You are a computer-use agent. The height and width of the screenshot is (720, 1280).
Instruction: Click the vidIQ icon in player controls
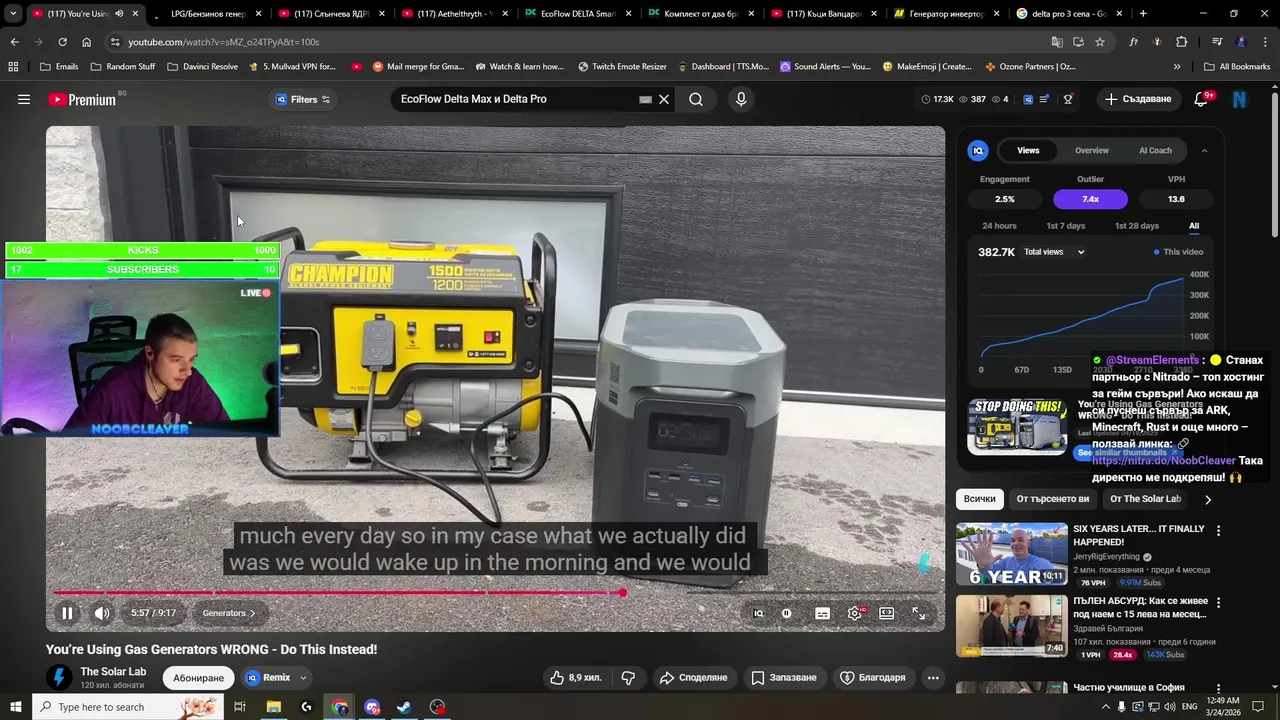pos(758,613)
